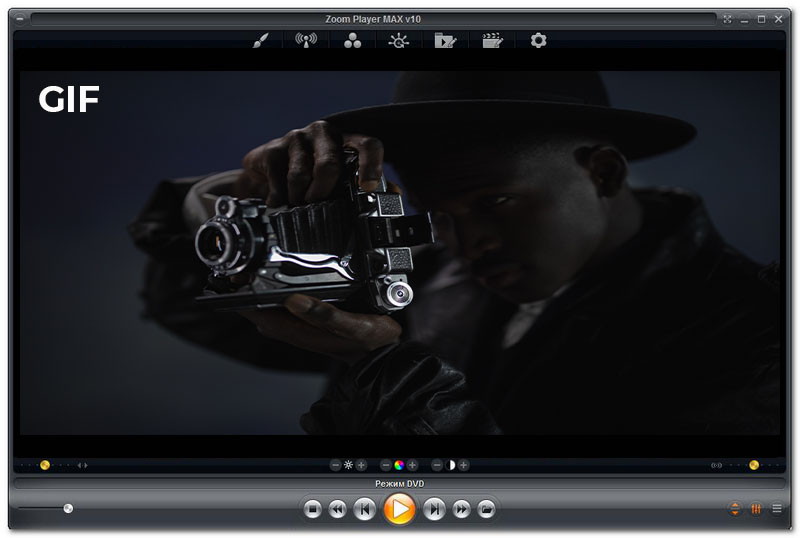
Task: Close the Zoom Player window
Action: pyautogui.click(x=779, y=19)
